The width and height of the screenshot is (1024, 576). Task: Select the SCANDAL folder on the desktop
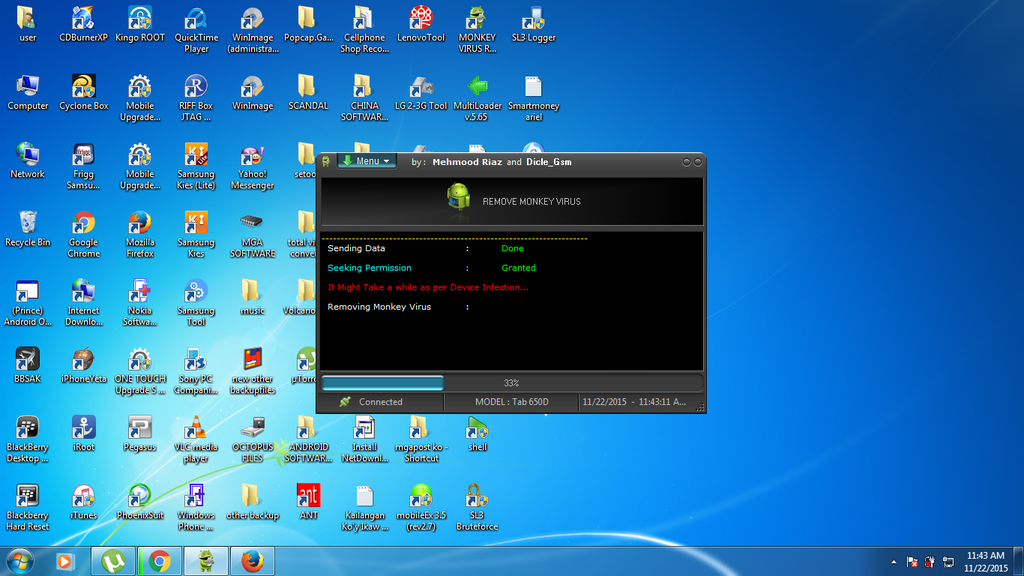coord(308,93)
